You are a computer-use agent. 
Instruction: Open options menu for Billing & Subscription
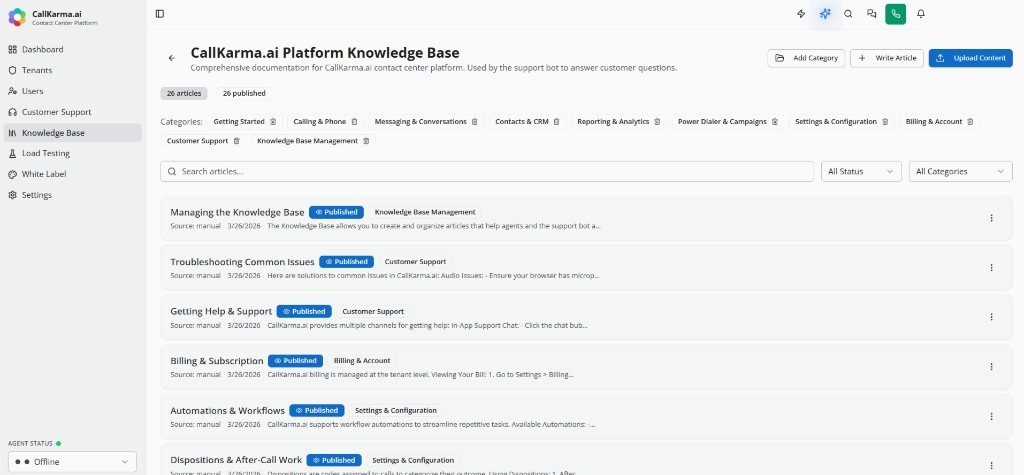pyautogui.click(x=991, y=367)
